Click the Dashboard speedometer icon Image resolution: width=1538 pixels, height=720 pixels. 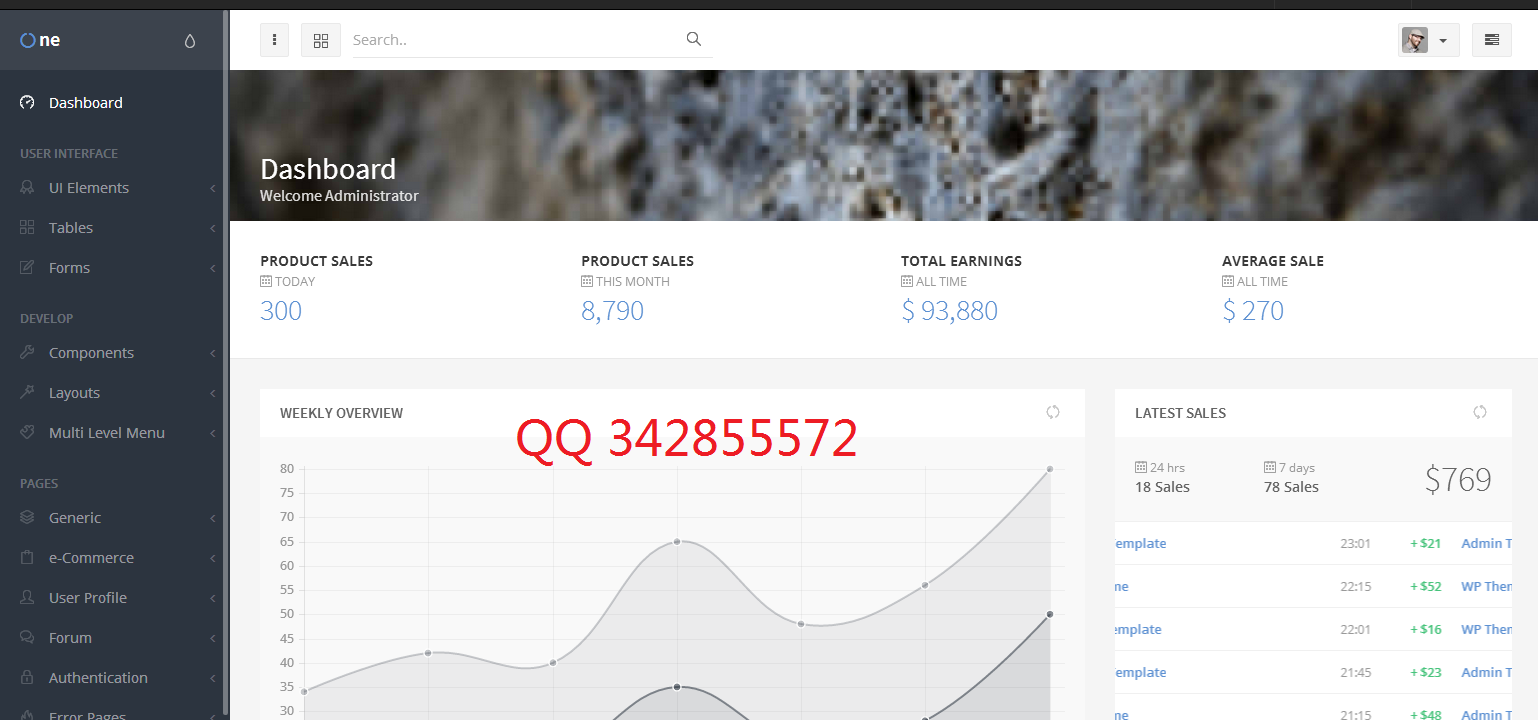pos(27,103)
